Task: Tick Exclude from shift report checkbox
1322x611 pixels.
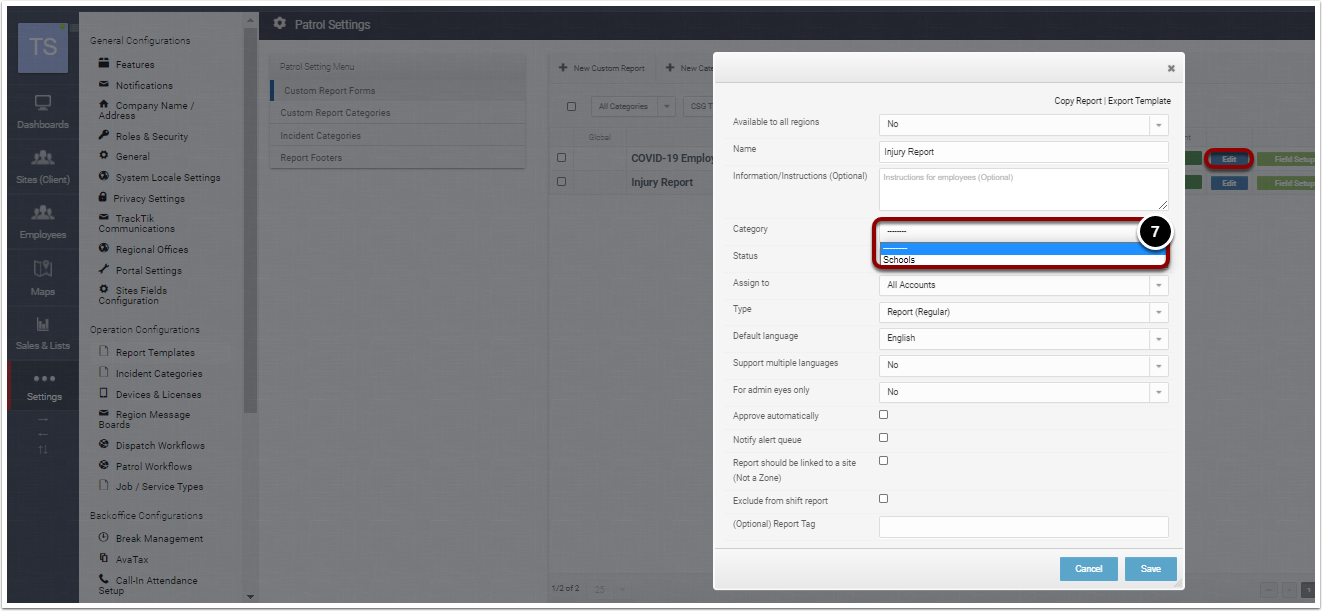Action: [x=883, y=499]
